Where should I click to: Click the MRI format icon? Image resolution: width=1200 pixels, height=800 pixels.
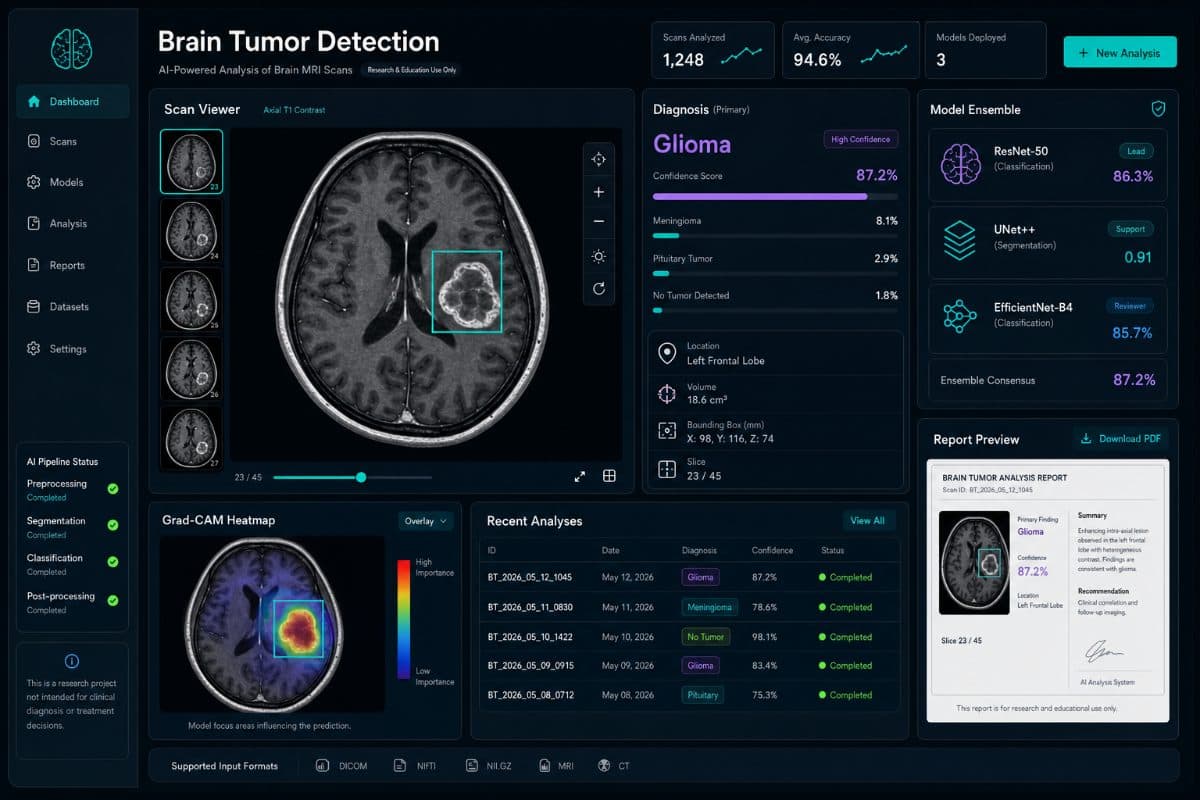[x=544, y=766]
